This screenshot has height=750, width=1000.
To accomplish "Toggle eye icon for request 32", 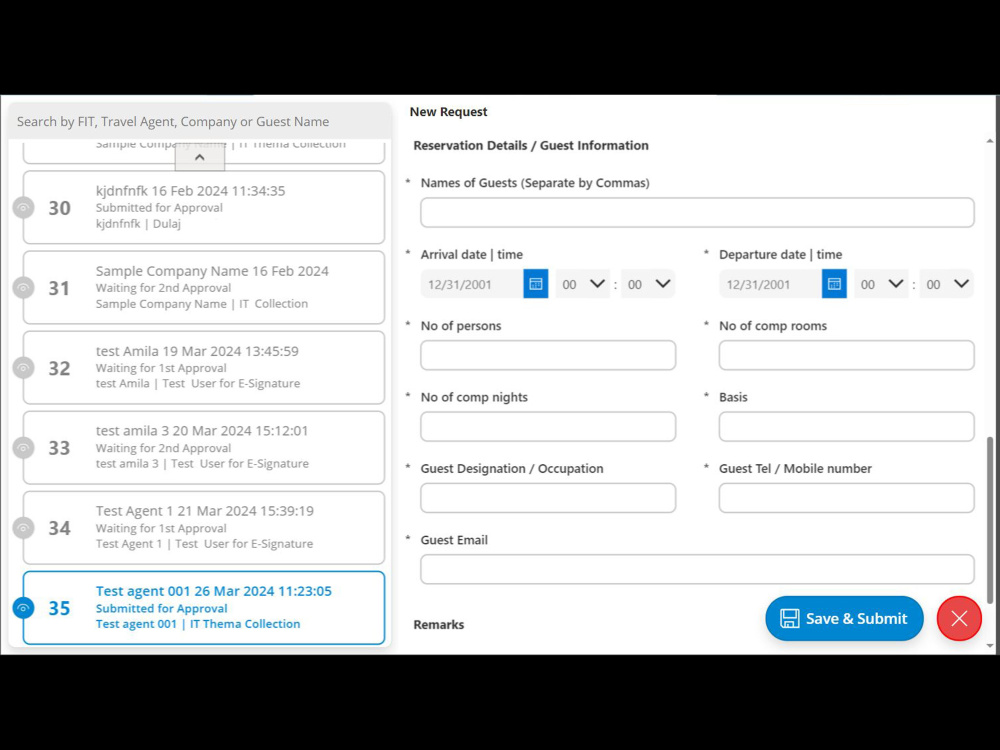I will point(24,368).
